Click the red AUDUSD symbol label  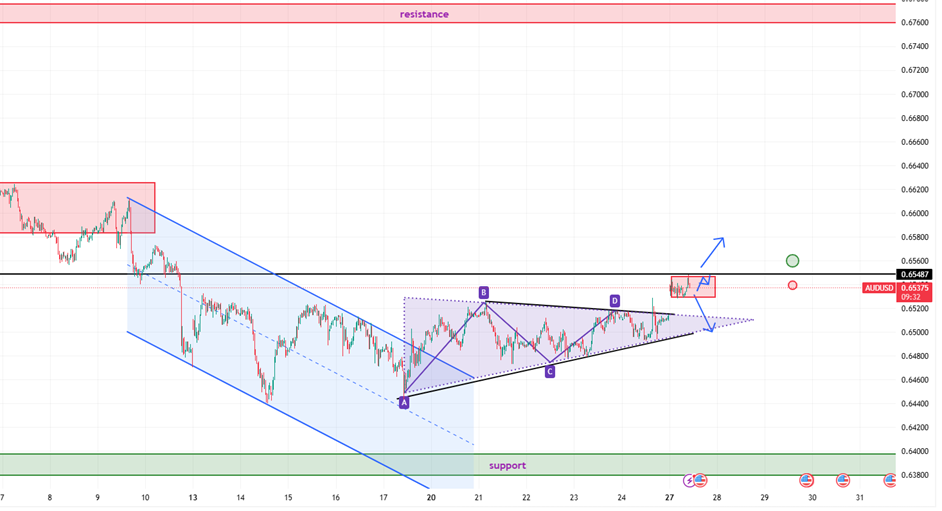tap(879, 288)
